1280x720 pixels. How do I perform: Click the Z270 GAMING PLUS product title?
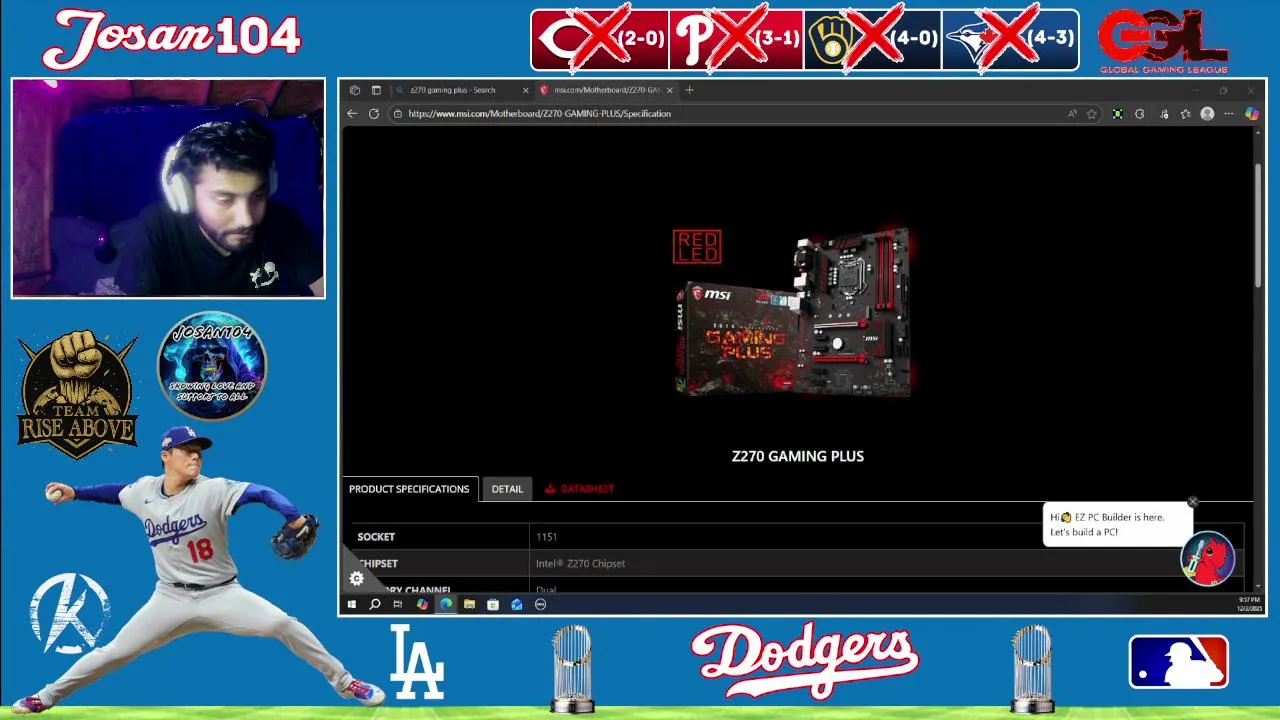[x=798, y=456]
